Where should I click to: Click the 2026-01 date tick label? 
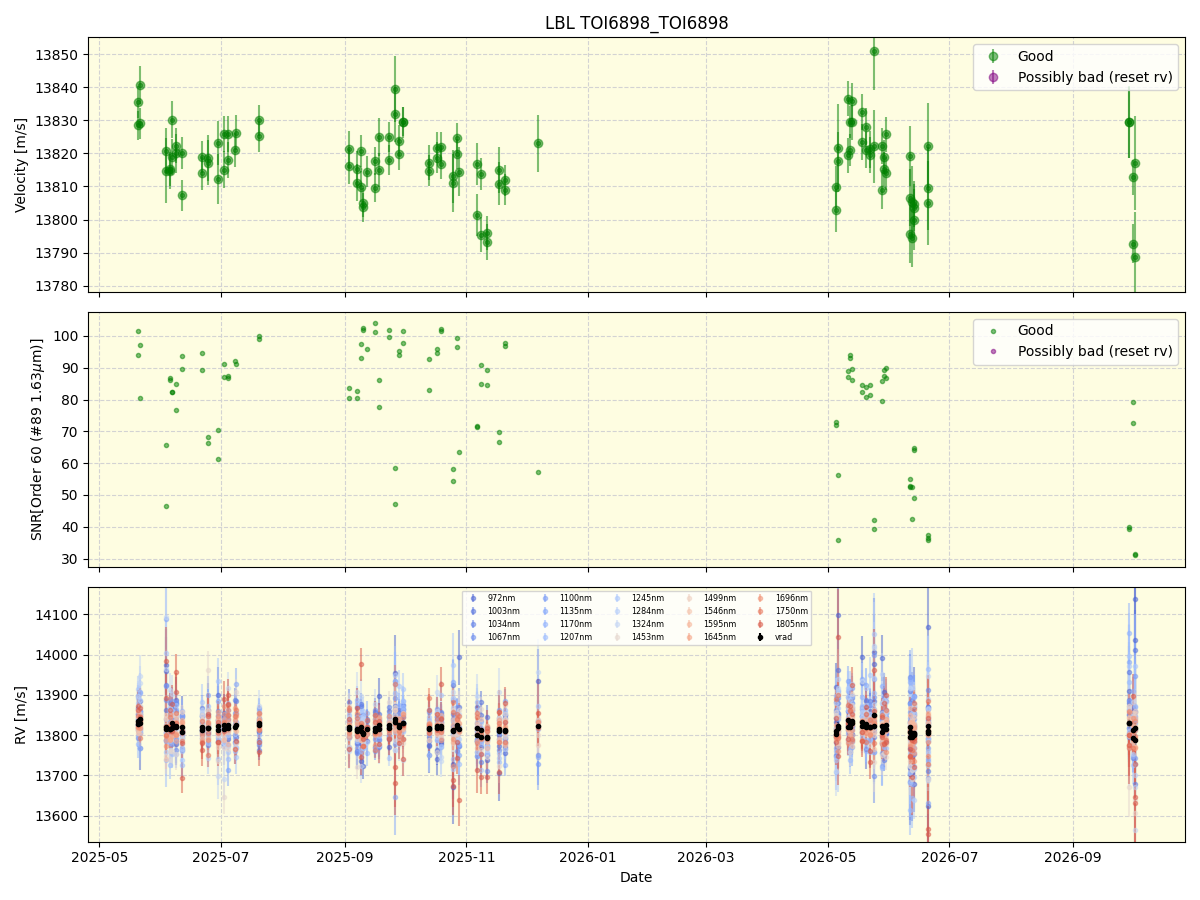(x=588, y=856)
